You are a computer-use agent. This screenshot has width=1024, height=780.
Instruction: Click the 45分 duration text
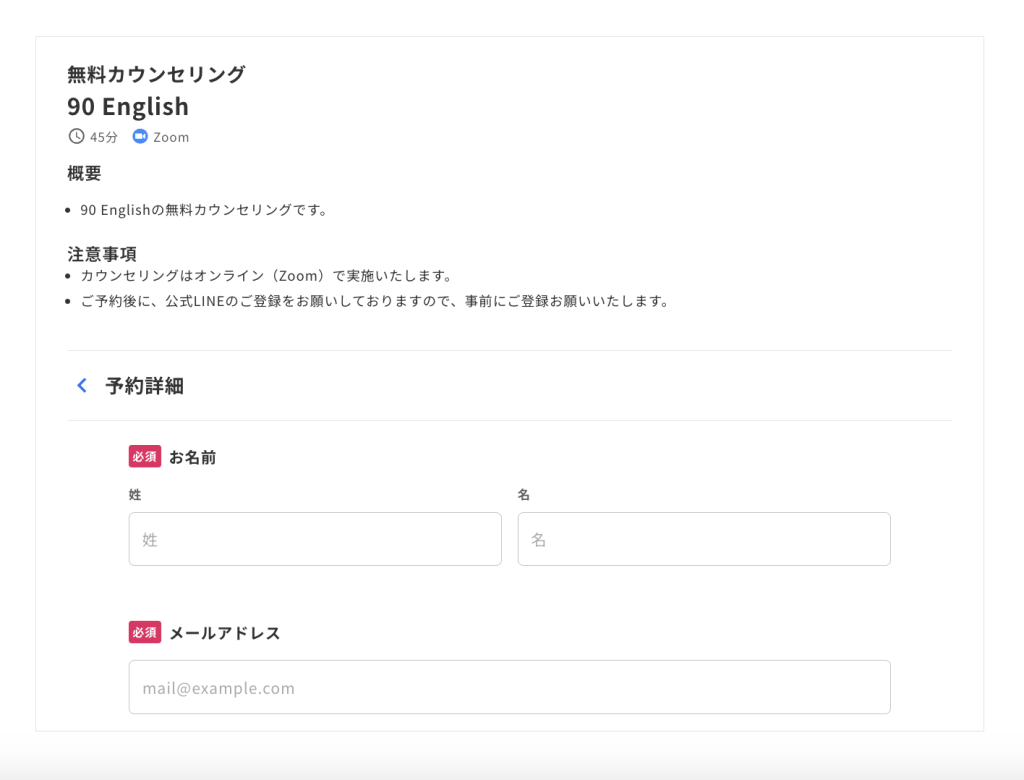(104, 137)
